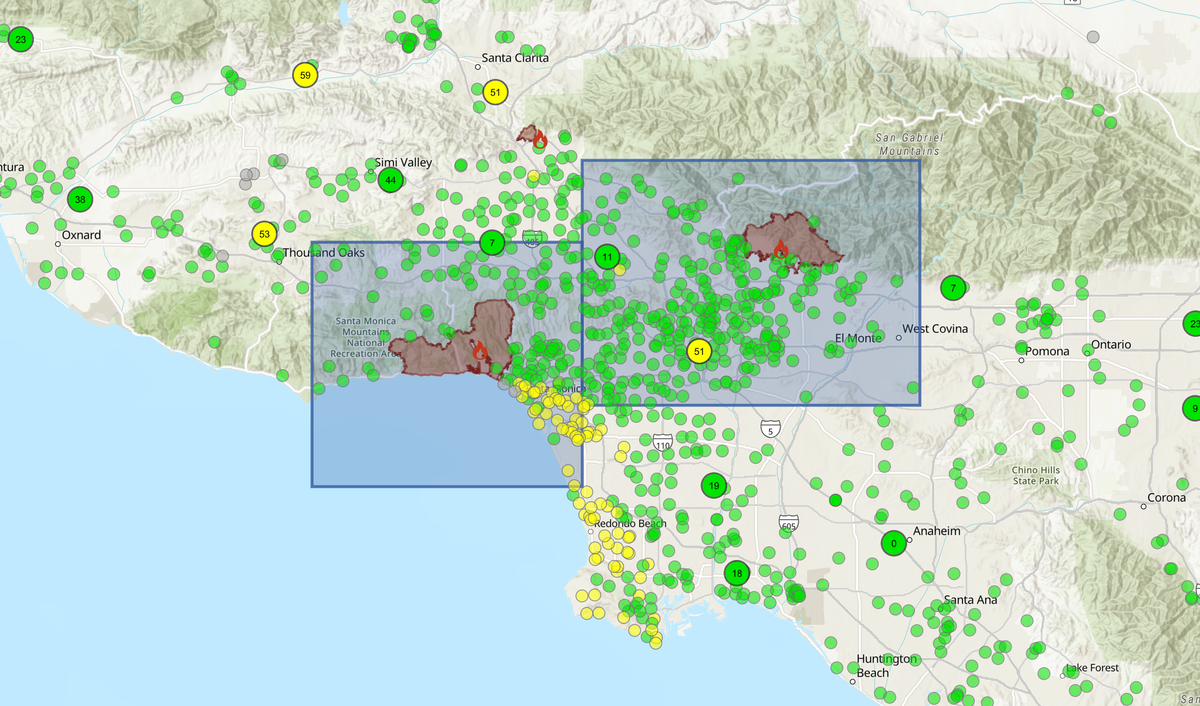Click the green 38 marker above Oxnard
Screen dimensions: 1200x706
(x=80, y=199)
